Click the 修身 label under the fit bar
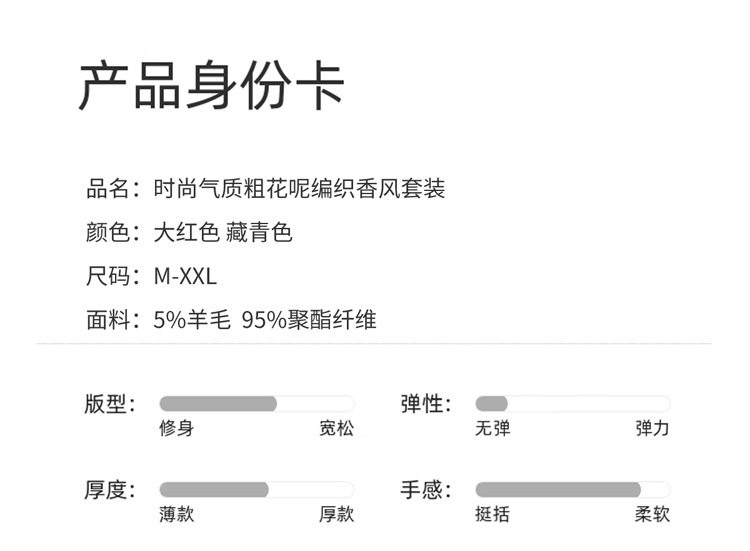Image resolution: width=750 pixels, height=551 pixels. pos(176,429)
